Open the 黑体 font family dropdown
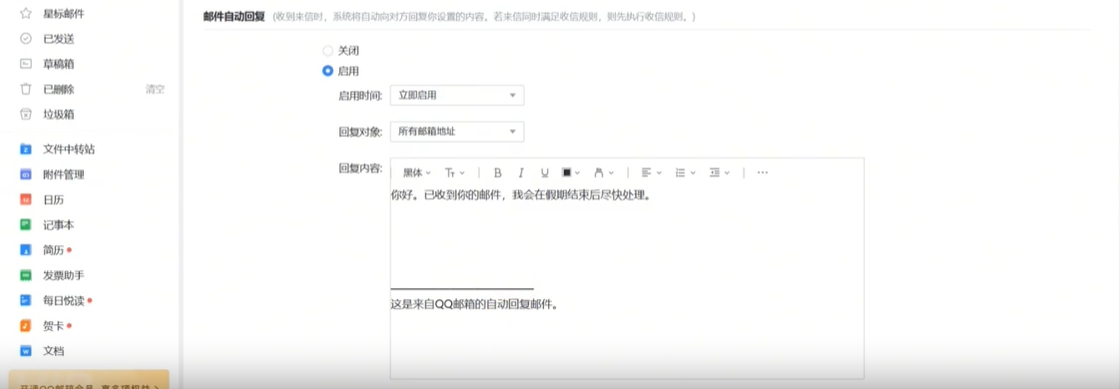The height and width of the screenshot is (389, 1120). click(x=416, y=173)
